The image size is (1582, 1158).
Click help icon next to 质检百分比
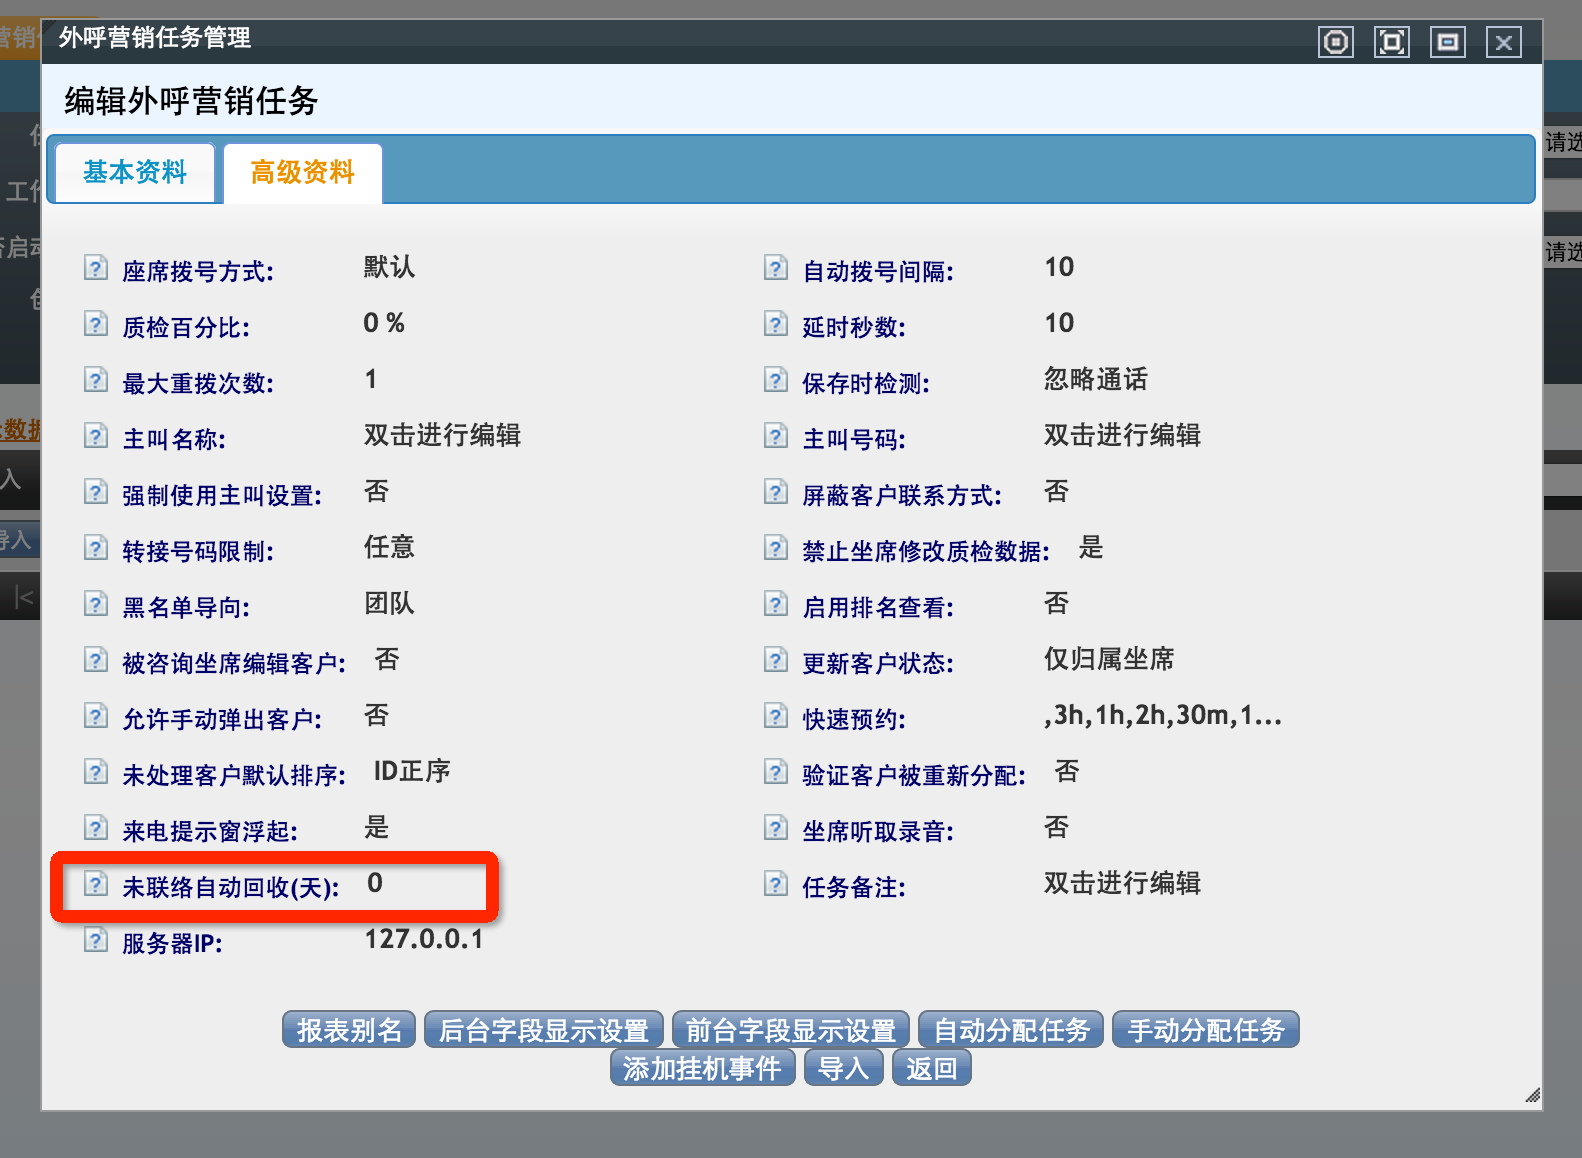pos(96,324)
